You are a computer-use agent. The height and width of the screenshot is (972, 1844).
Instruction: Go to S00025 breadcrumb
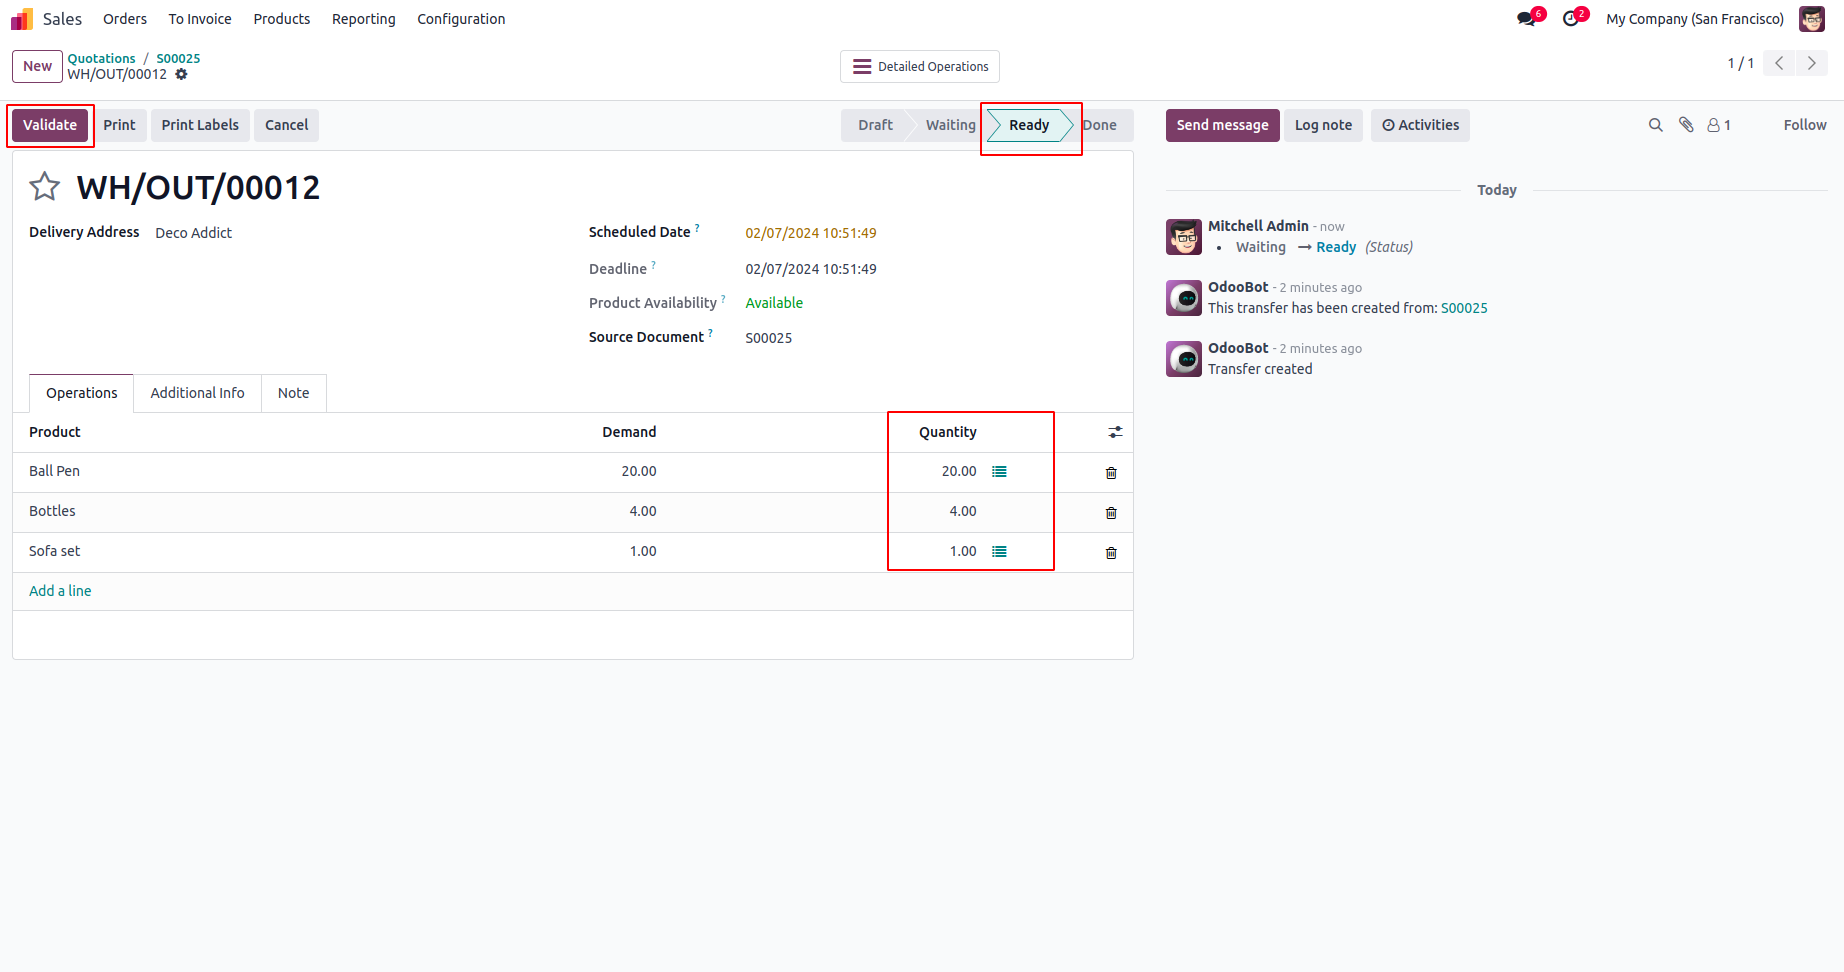(x=178, y=58)
